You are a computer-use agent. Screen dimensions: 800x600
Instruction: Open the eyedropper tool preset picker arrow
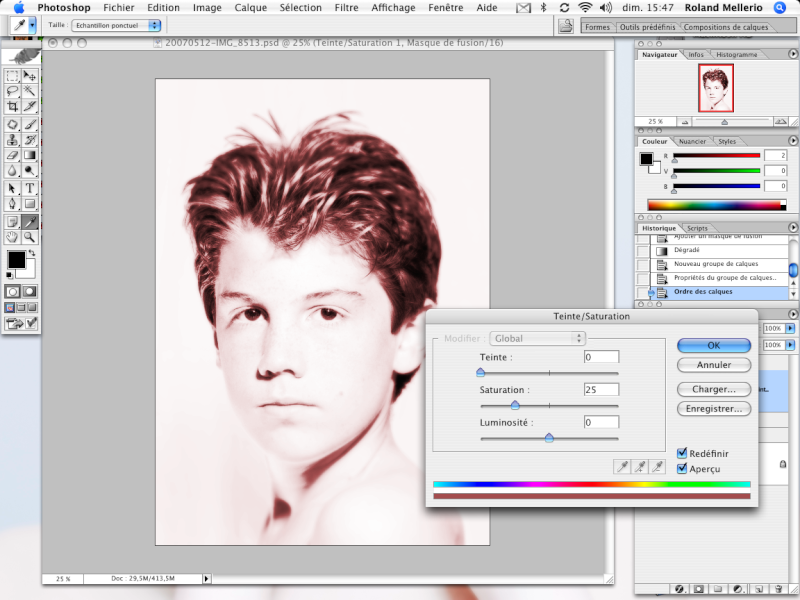click(32, 25)
